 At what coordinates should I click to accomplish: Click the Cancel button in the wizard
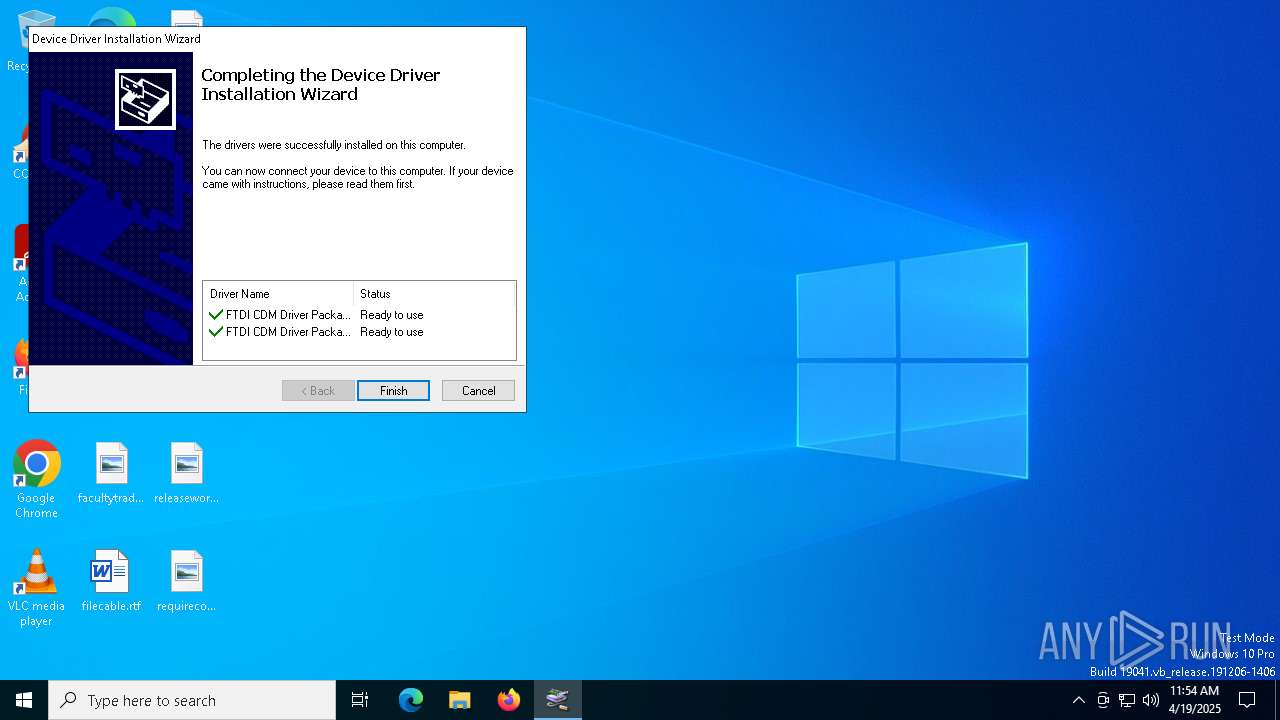coord(478,391)
